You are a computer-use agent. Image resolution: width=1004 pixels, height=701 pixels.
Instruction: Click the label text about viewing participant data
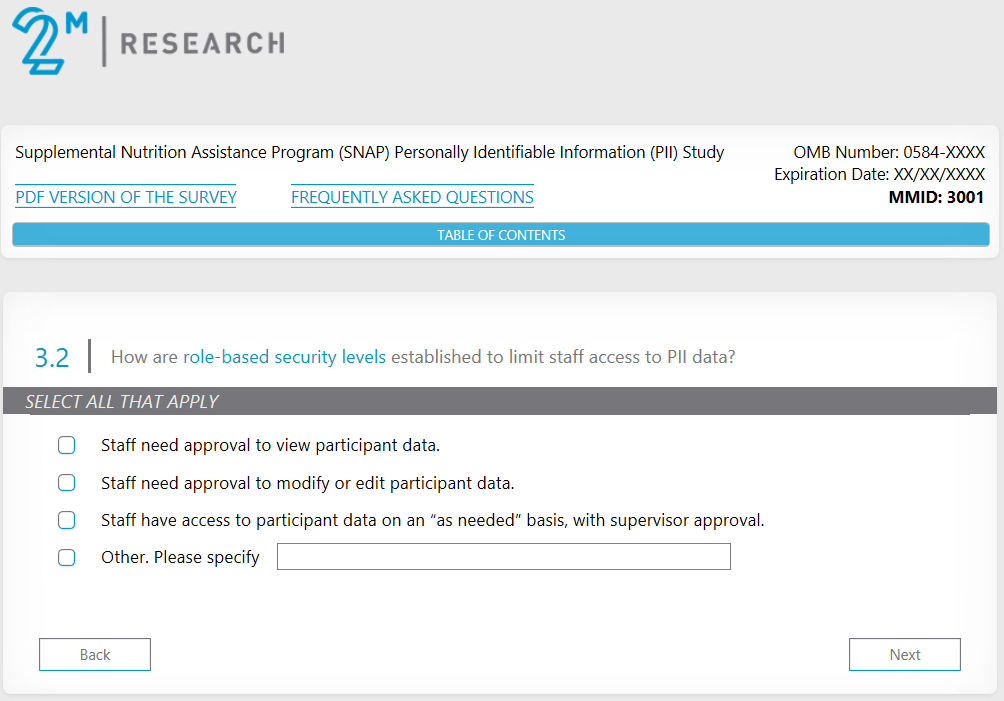pyautogui.click(x=270, y=445)
